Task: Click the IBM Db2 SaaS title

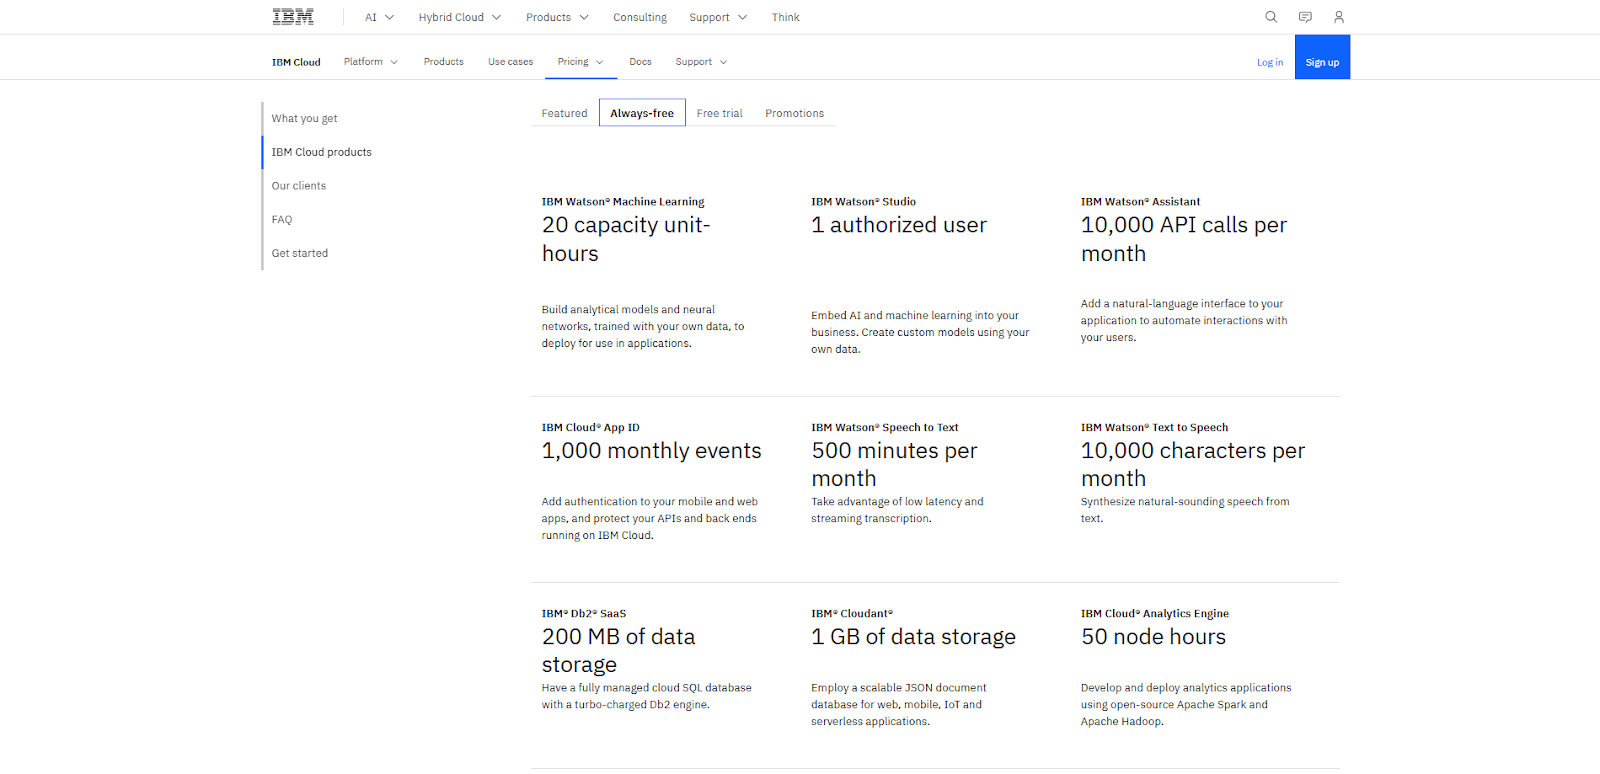Action: point(583,614)
